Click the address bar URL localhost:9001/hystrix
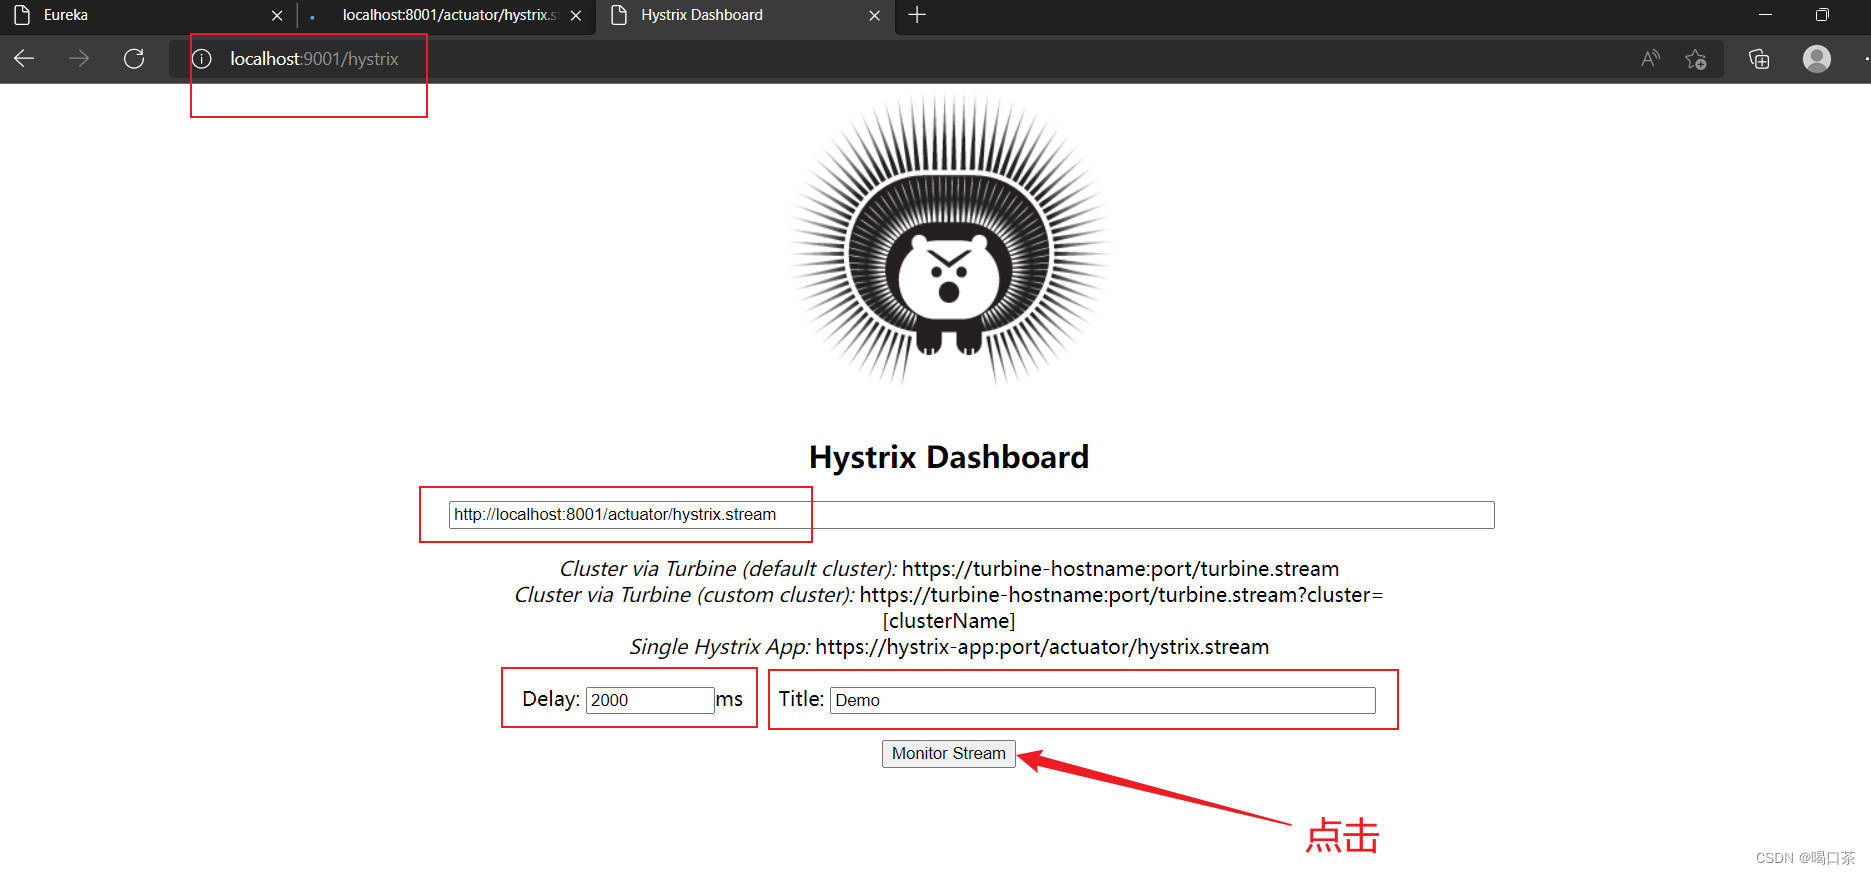The height and width of the screenshot is (874, 1871). pos(314,59)
